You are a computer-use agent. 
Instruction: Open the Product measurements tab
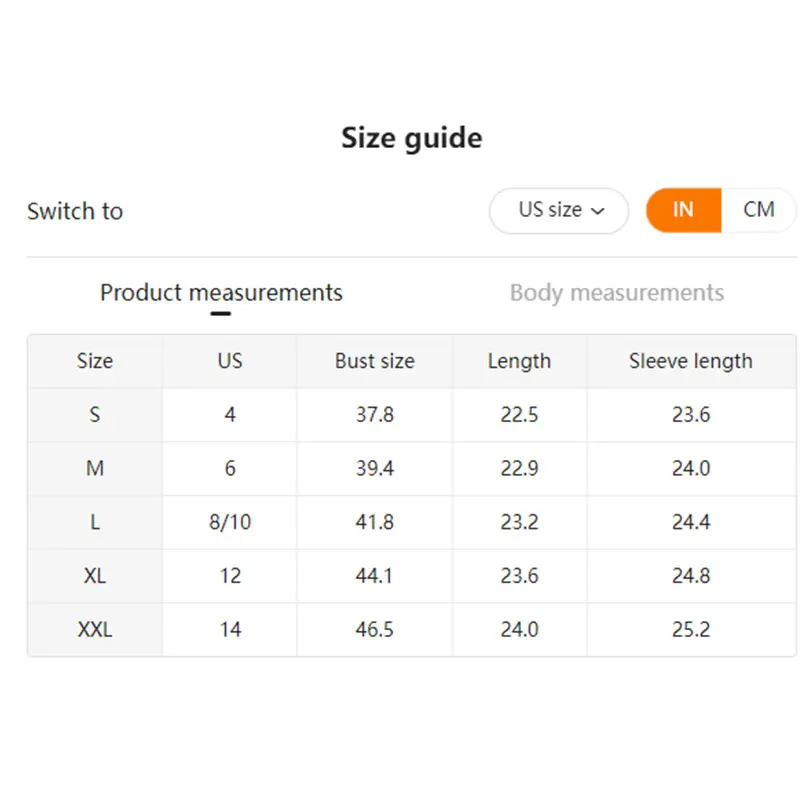tap(221, 293)
